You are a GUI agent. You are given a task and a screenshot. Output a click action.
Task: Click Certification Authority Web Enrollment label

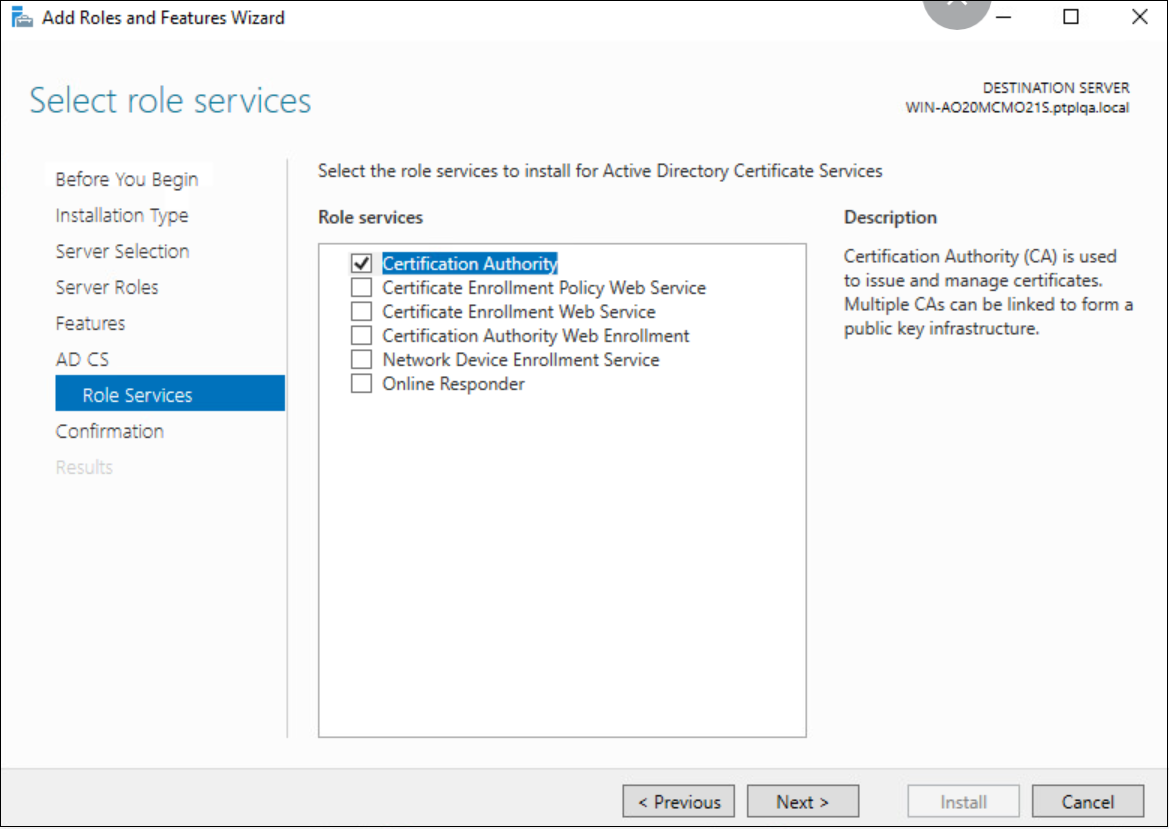click(536, 335)
